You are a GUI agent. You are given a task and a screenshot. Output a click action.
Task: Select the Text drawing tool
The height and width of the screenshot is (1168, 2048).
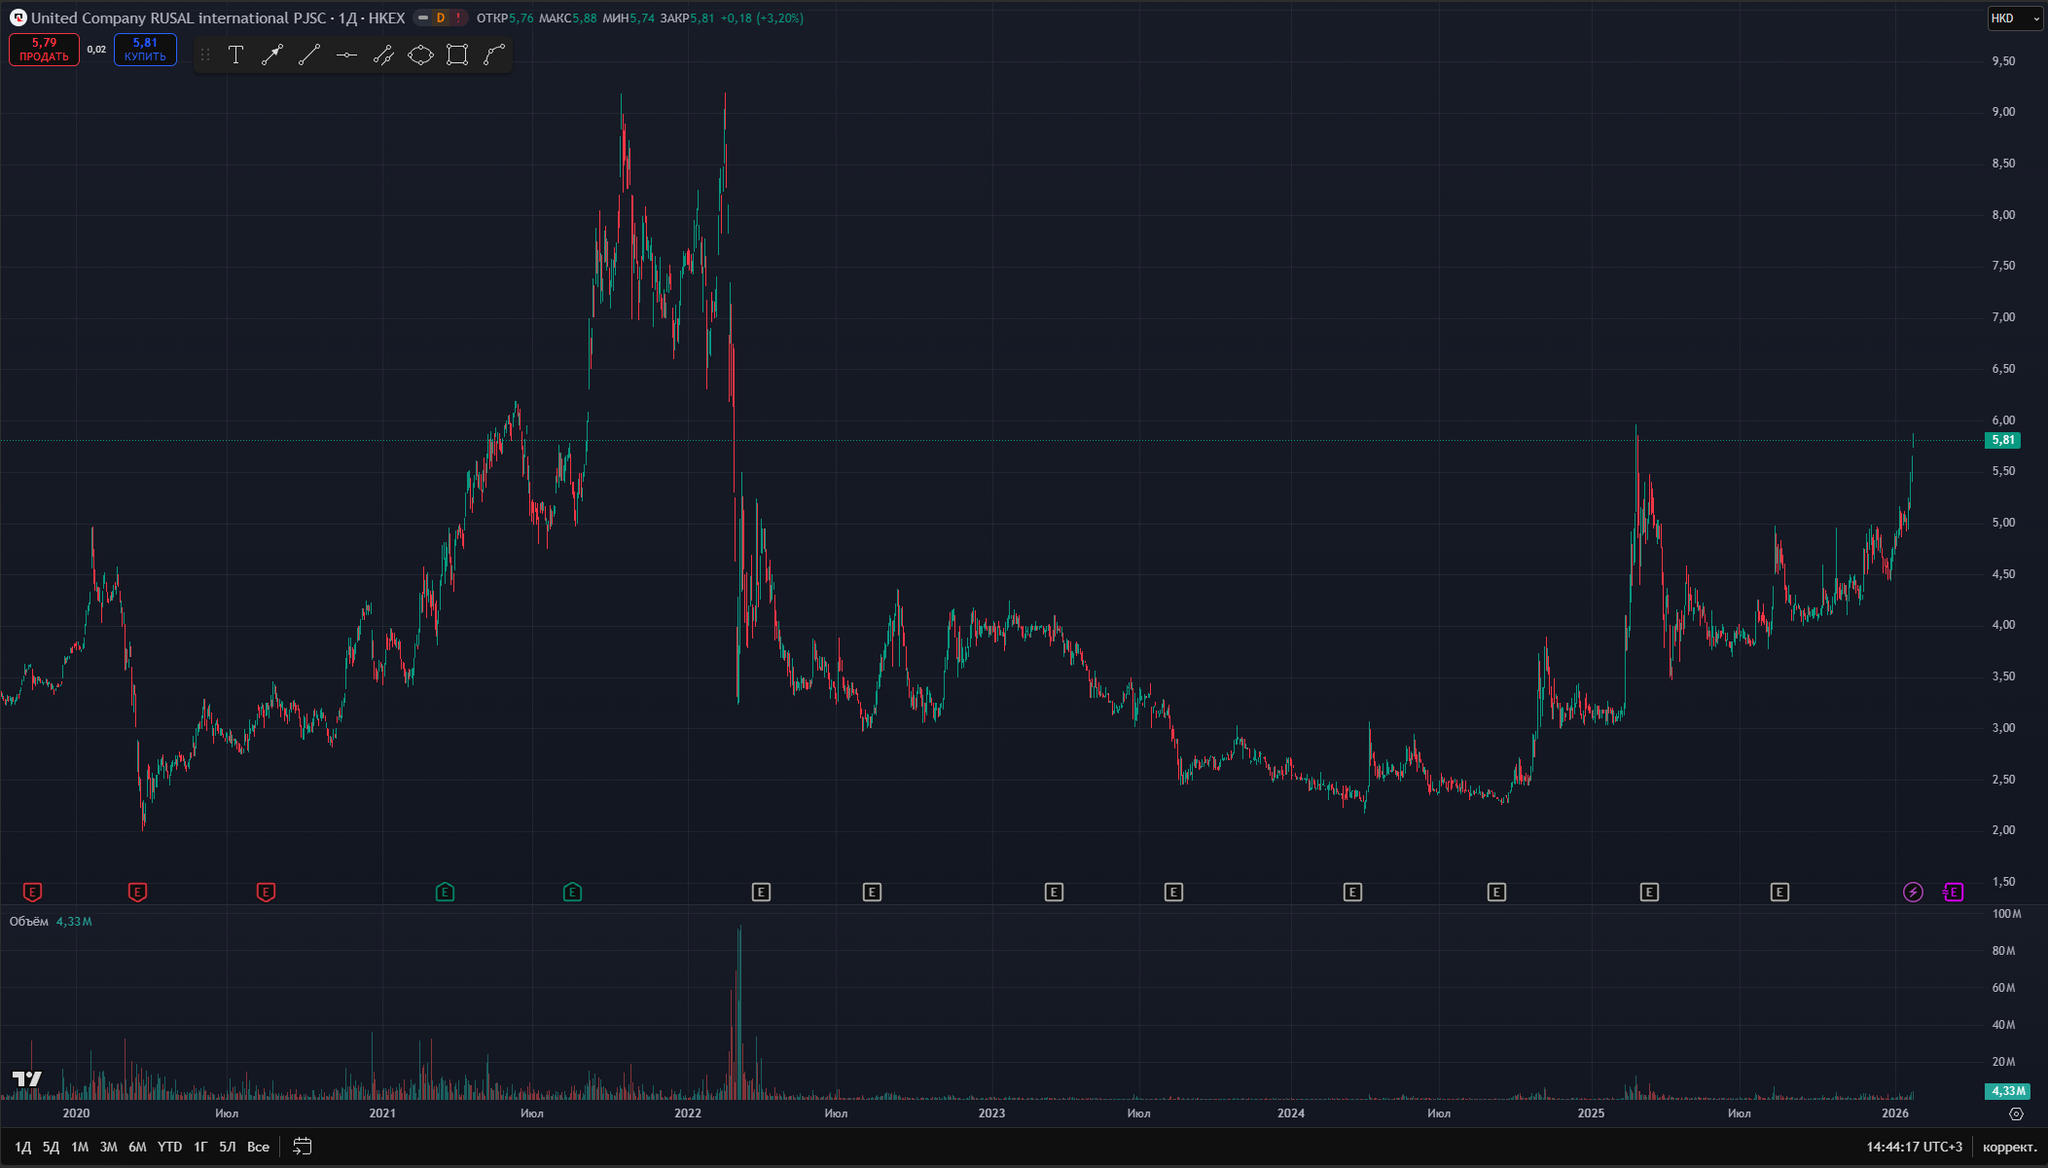[236, 55]
